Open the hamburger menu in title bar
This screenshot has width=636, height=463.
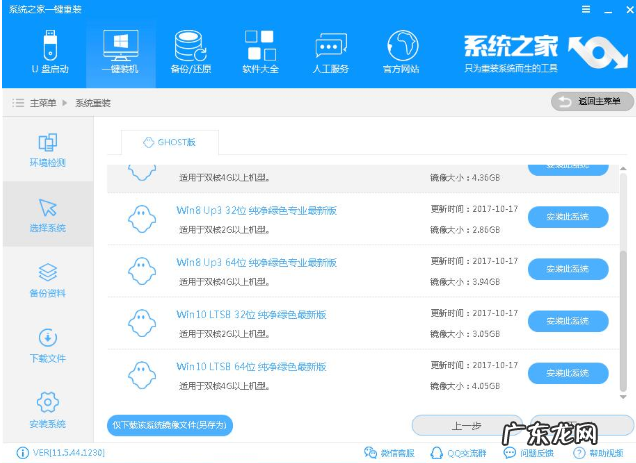tap(586, 9)
